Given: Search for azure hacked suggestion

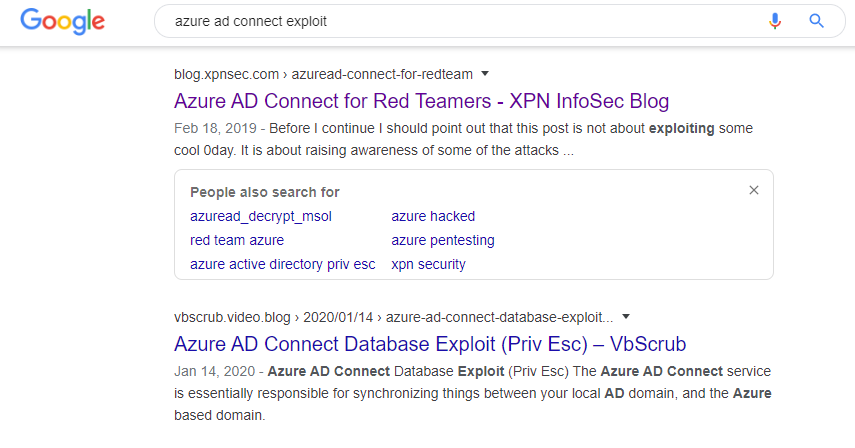Looking at the screenshot, I should [433, 216].
